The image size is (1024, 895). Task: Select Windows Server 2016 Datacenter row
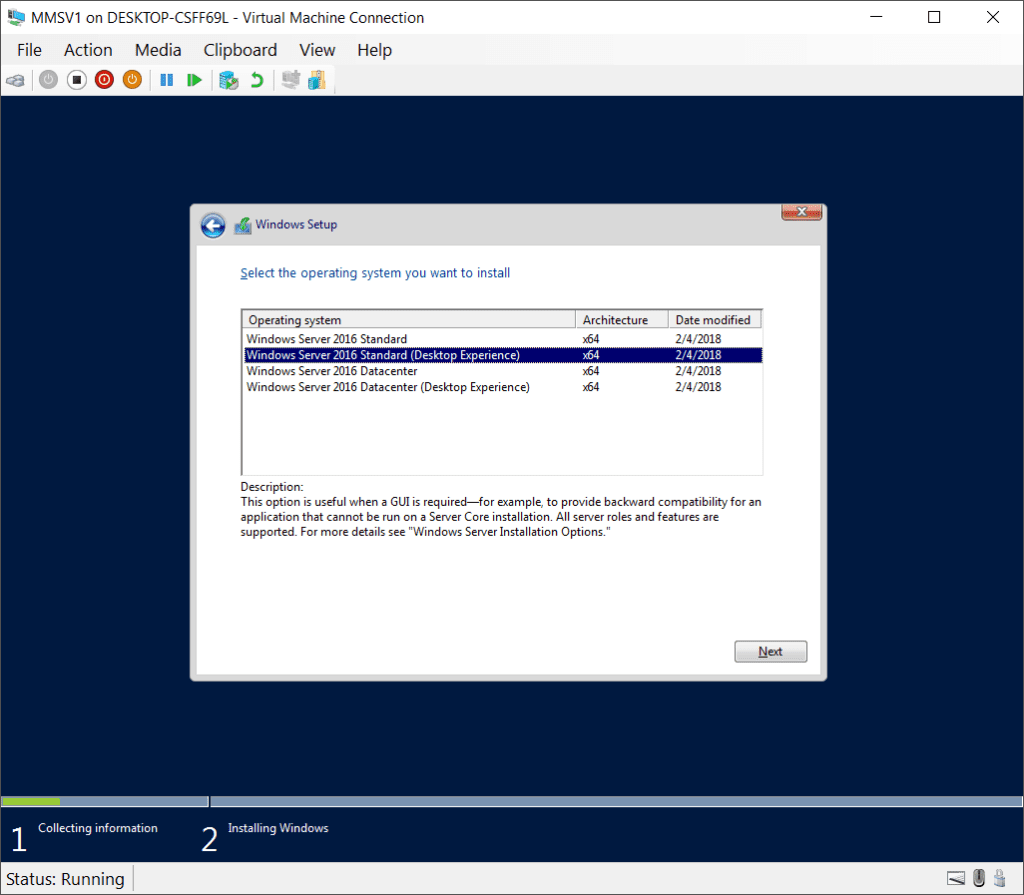click(502, 370)
